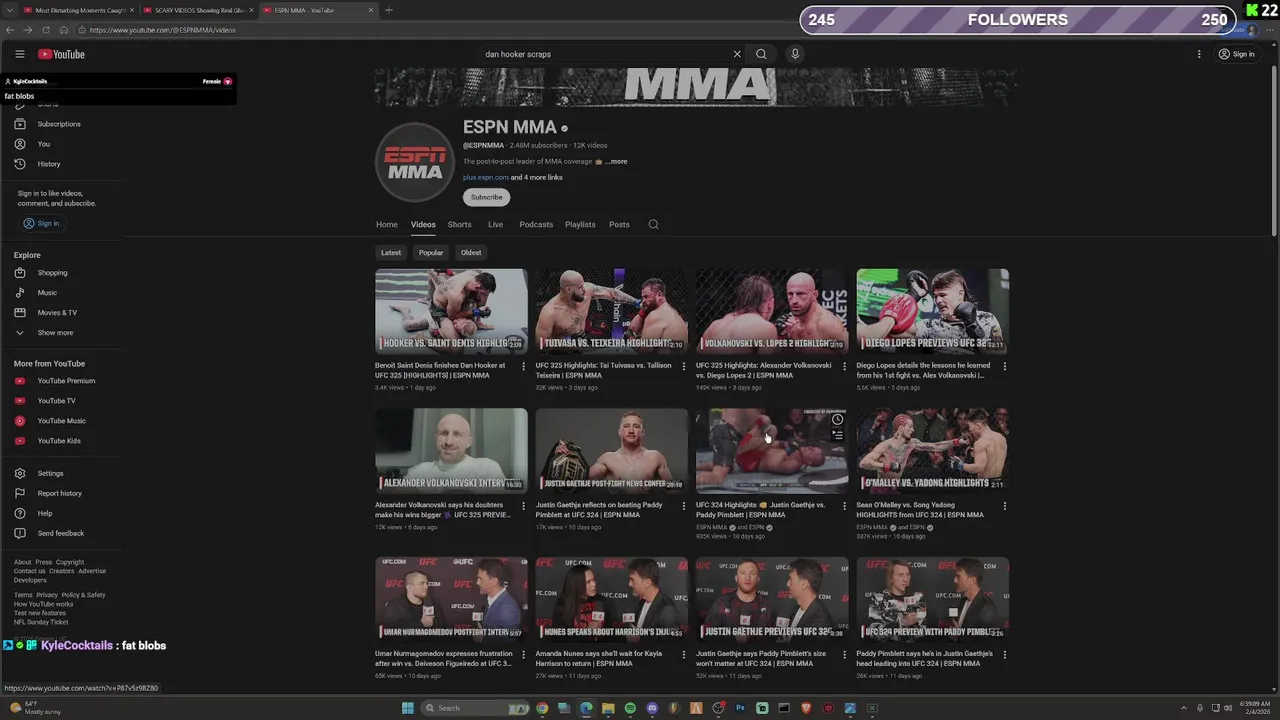Switch to the Podcasts channel tab
The height and width of the screenshot is (720, 1280).
[536, 224]
